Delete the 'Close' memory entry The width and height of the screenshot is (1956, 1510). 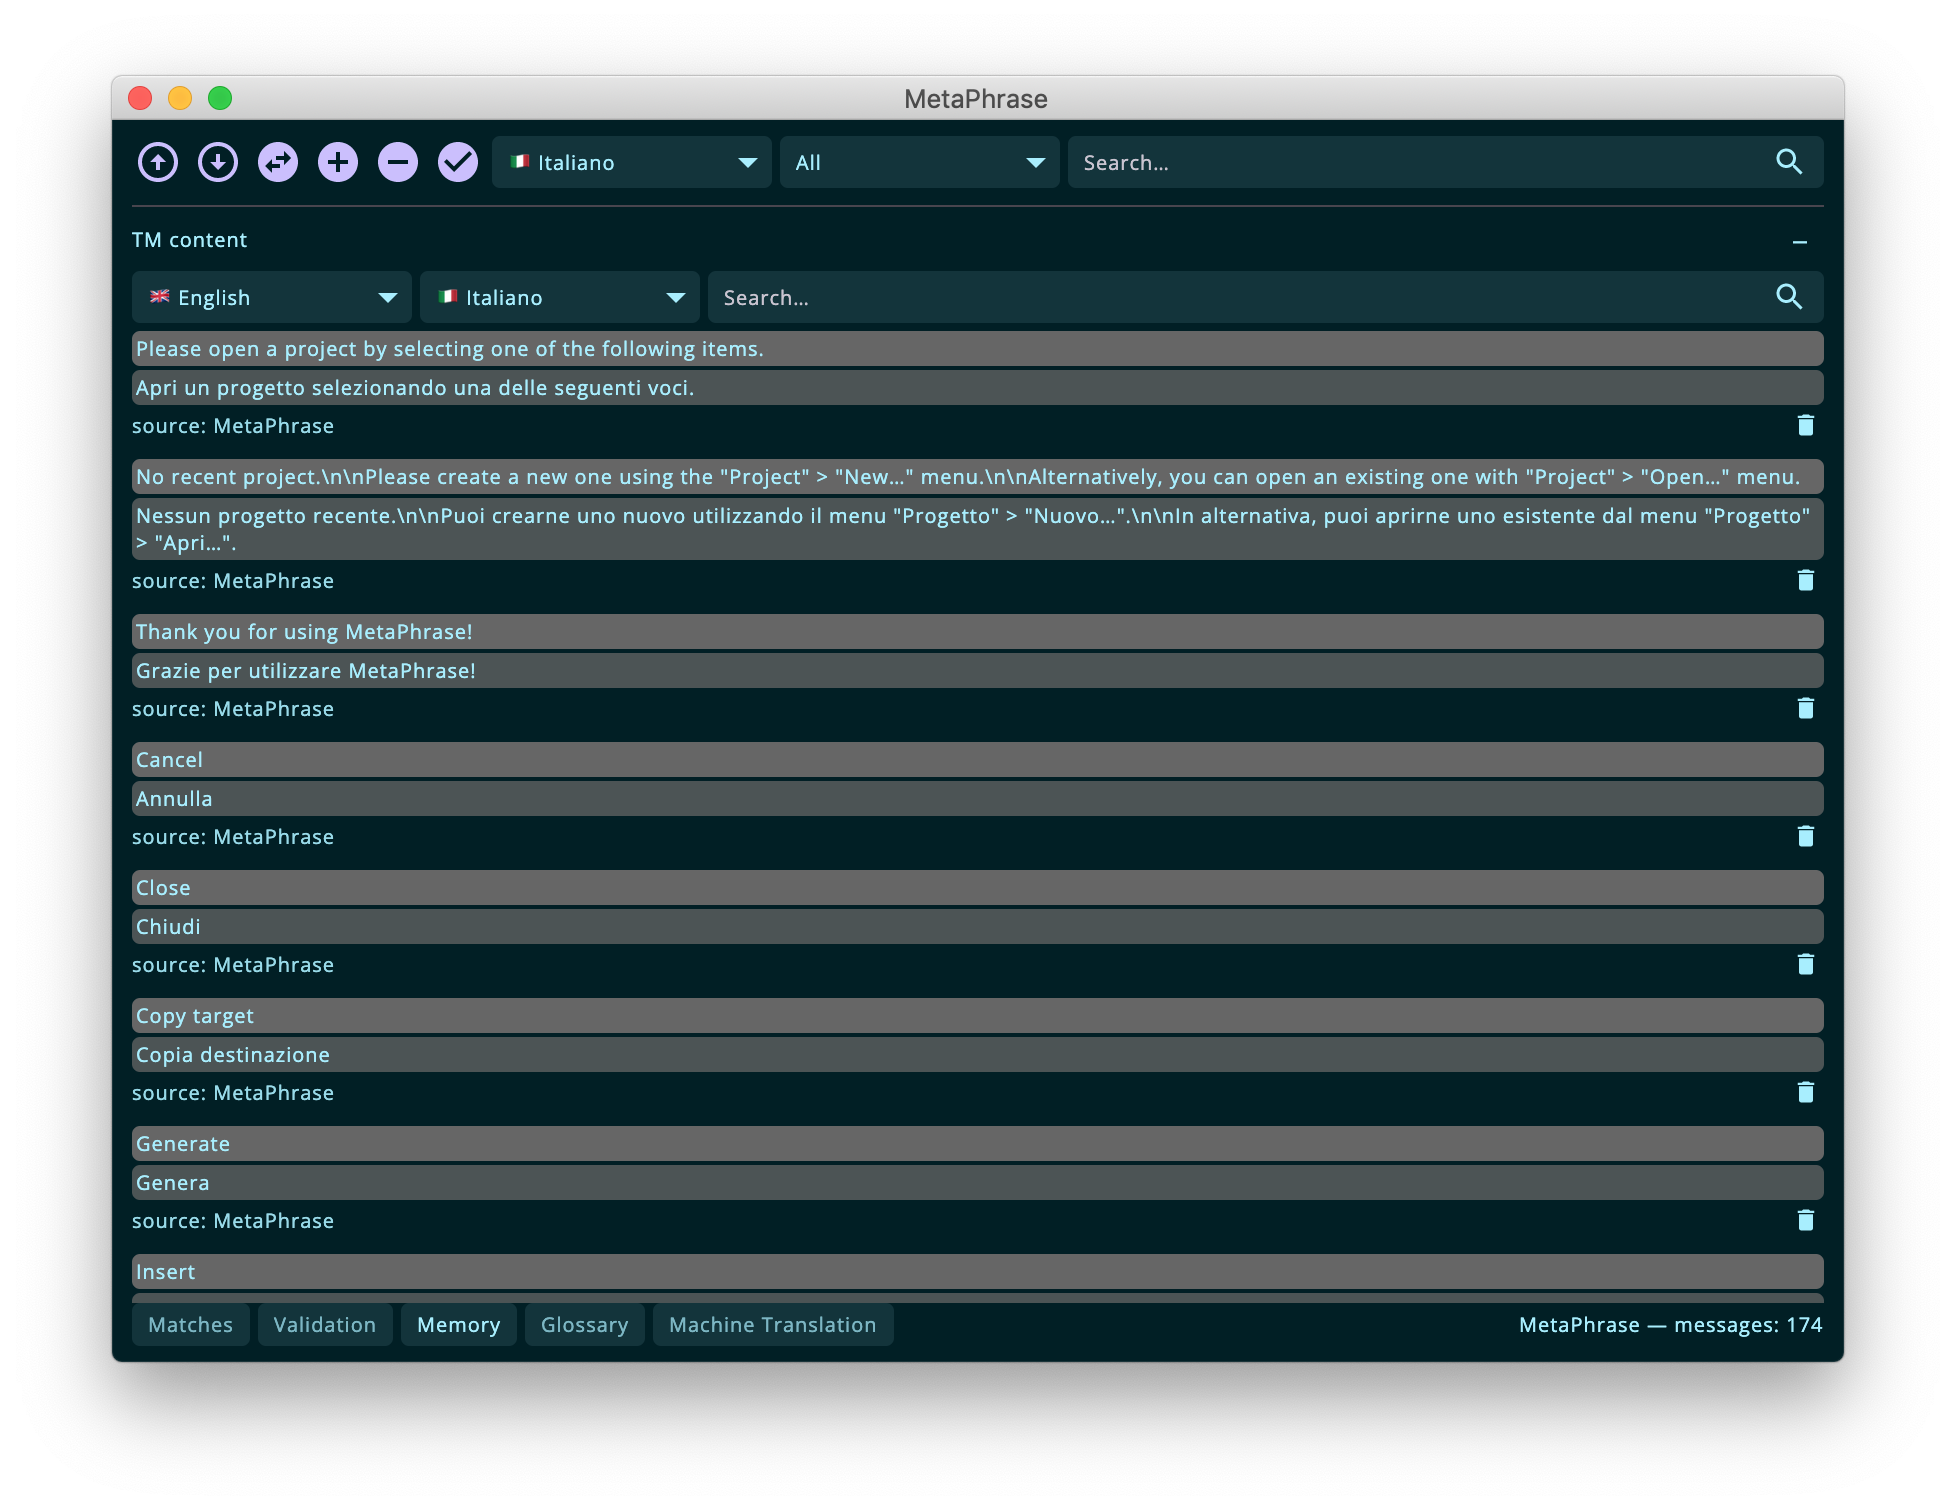coord(1805,965)
